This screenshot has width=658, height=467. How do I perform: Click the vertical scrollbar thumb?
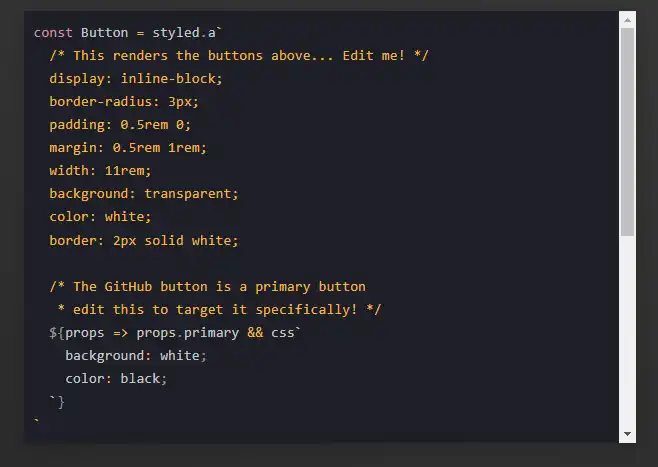[x=627, y=130]
